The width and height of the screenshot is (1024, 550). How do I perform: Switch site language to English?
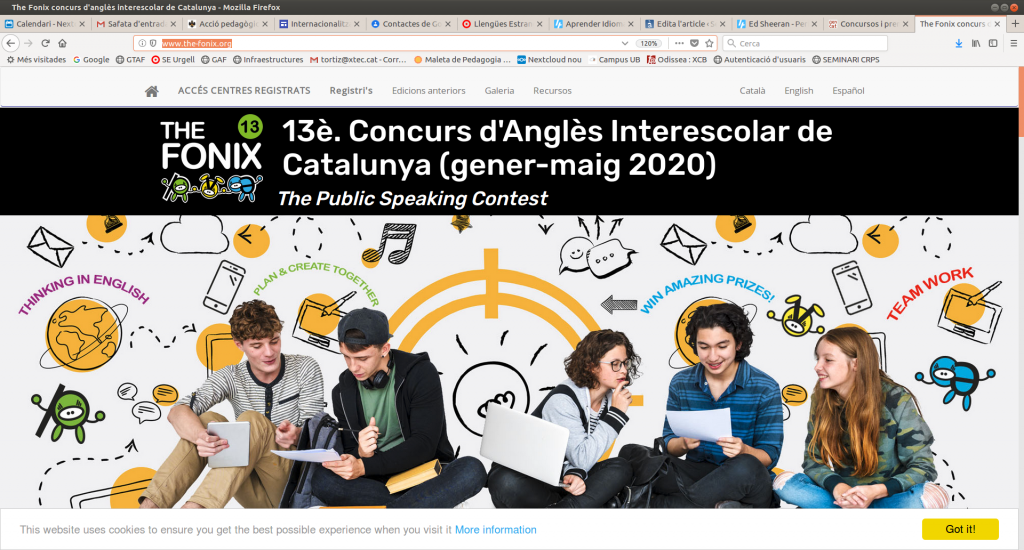pyautogui.click(x=799, y=91)
